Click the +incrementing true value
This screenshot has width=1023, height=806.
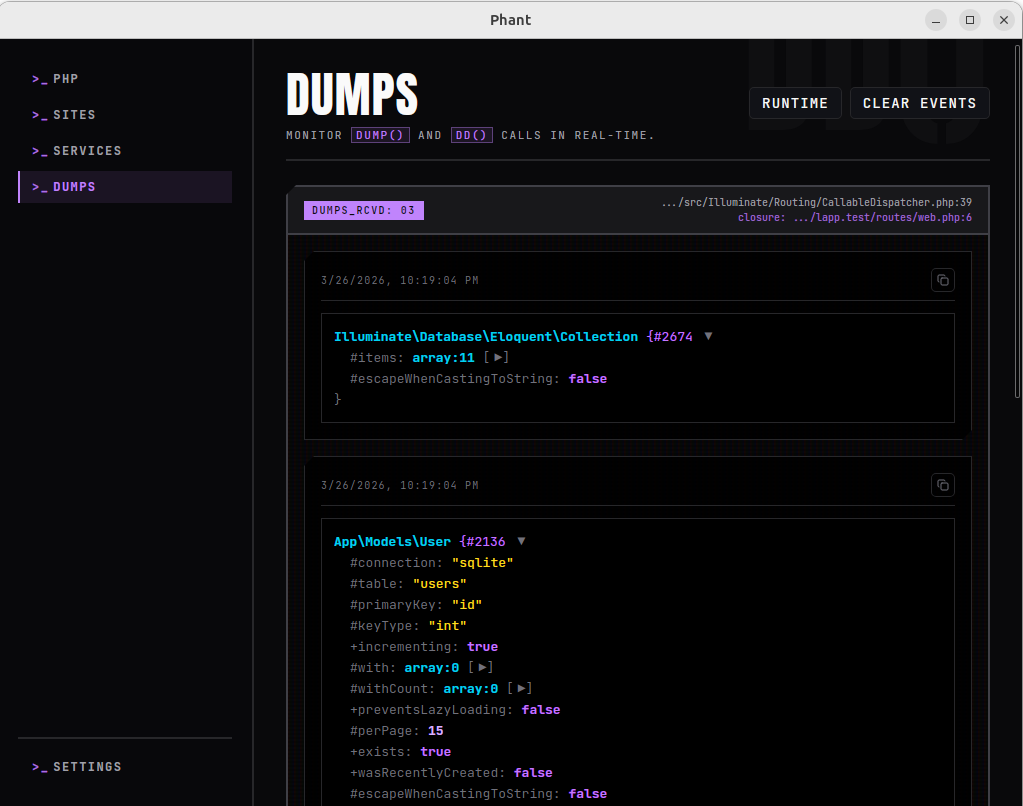point(483,647)
